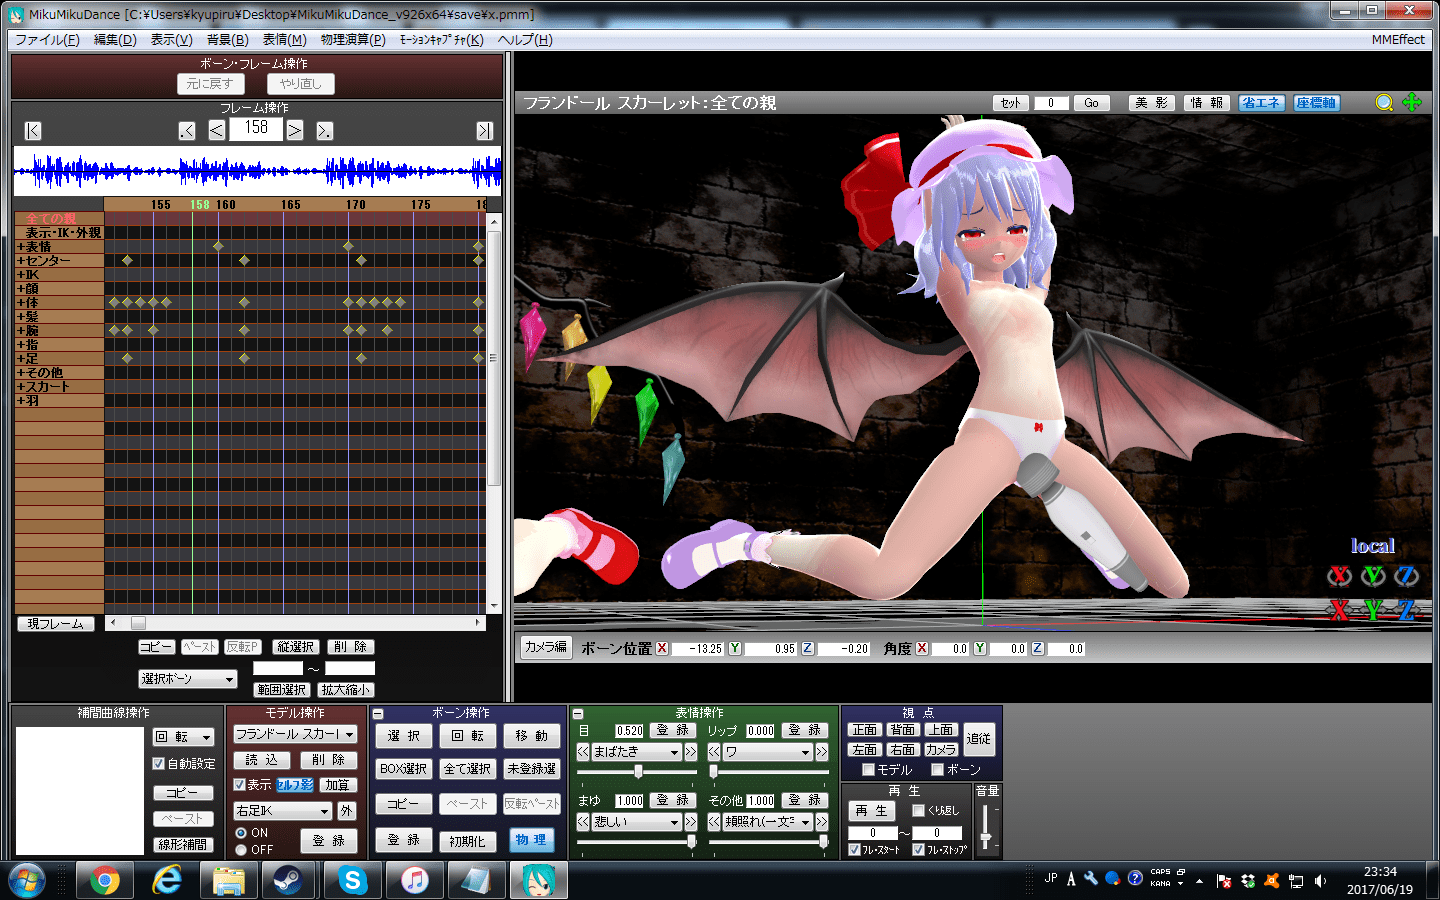This screenshot has height=900, width=1440.
Task: Click the magnifier zoom icon in viewport
Action: click(1384, 103)
